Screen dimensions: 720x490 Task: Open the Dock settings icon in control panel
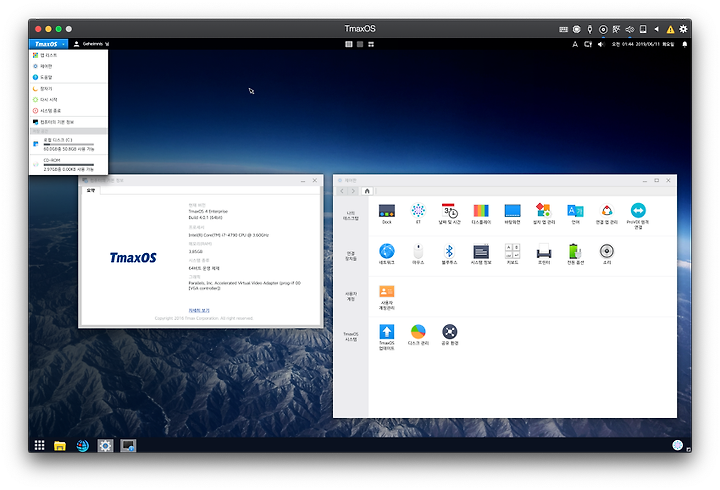click(387, 211)
